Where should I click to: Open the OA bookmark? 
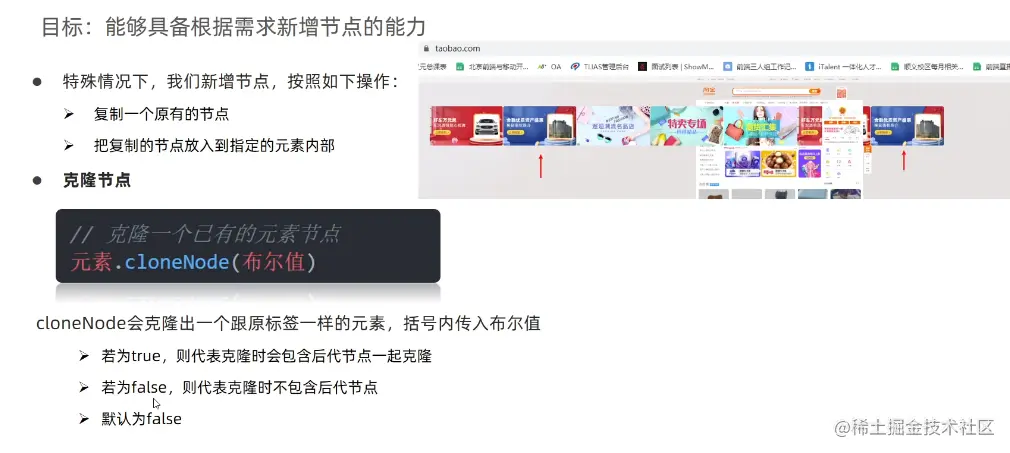tap(549, 66)
